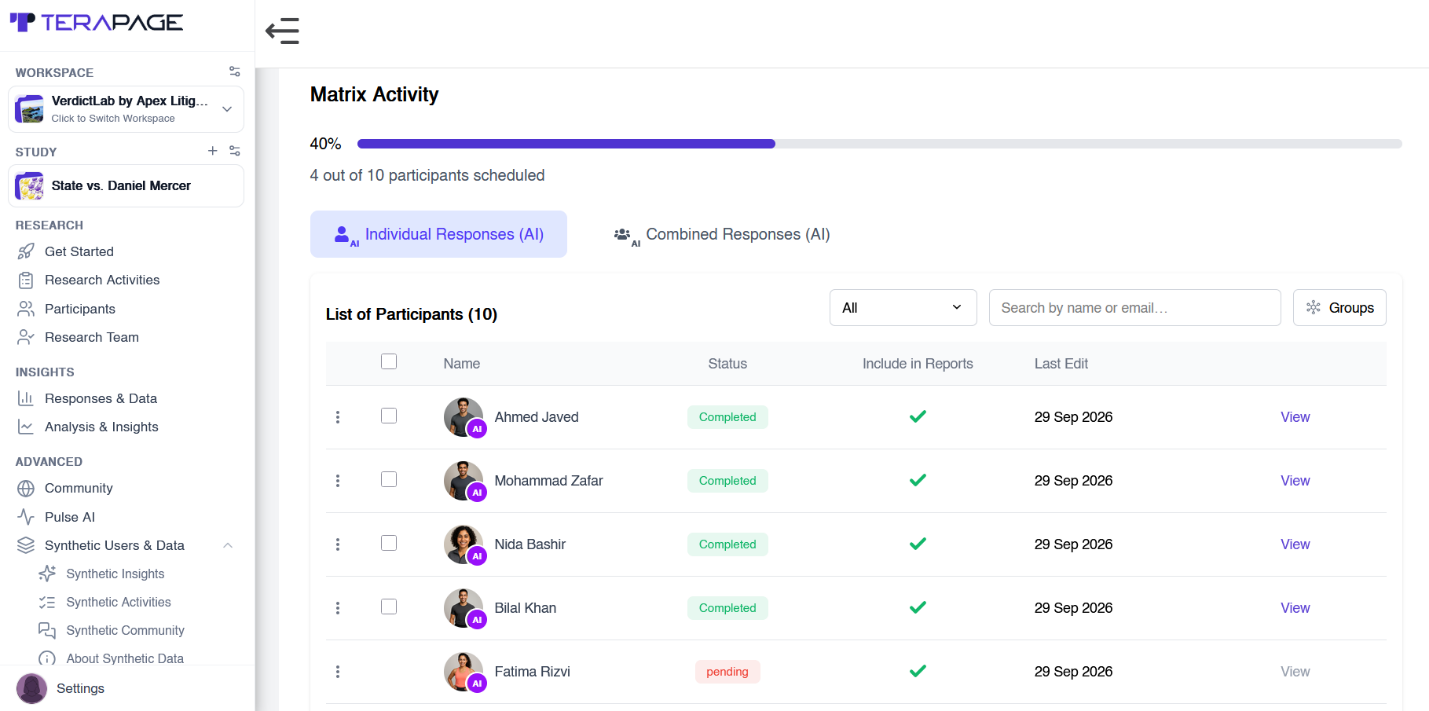This screenshot has width=1429, height=711.
Task: Open the VerdictLab workspace switcher dropdown
Action: 127,109
